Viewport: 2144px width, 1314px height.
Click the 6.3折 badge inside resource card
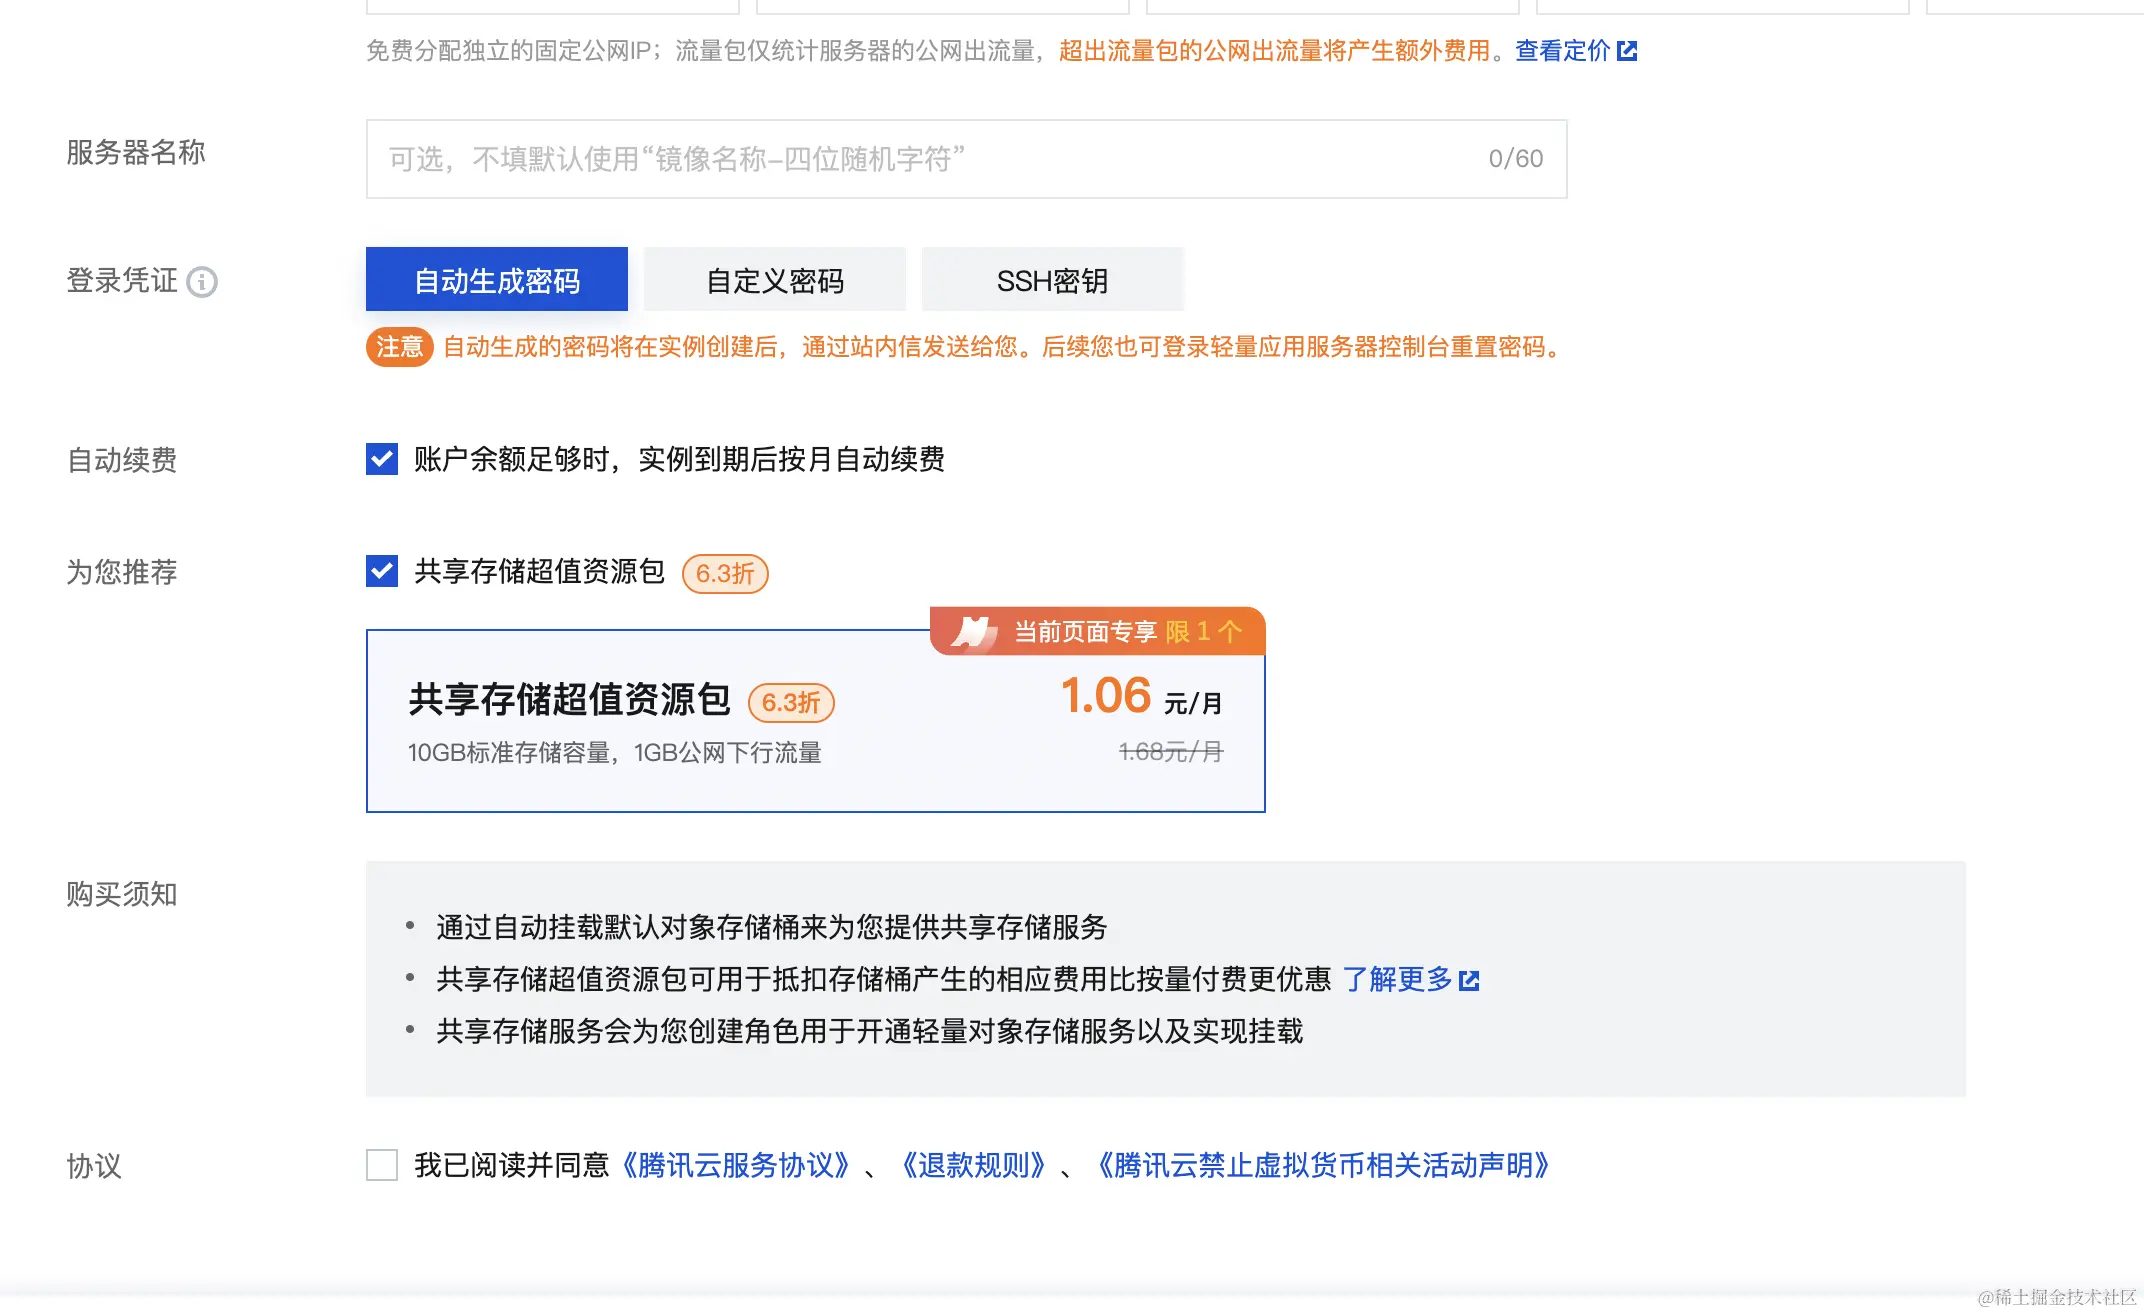click(791, 703)
